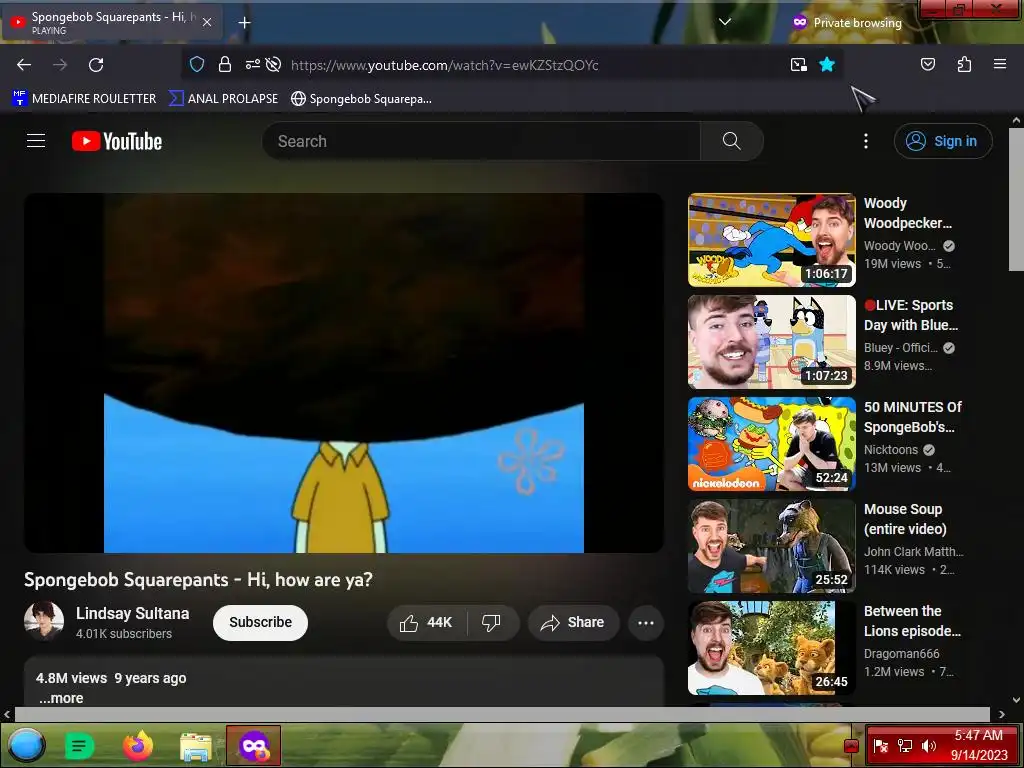Click the video player to pause
Screen dimensions: 1024x768
point(344,373)
